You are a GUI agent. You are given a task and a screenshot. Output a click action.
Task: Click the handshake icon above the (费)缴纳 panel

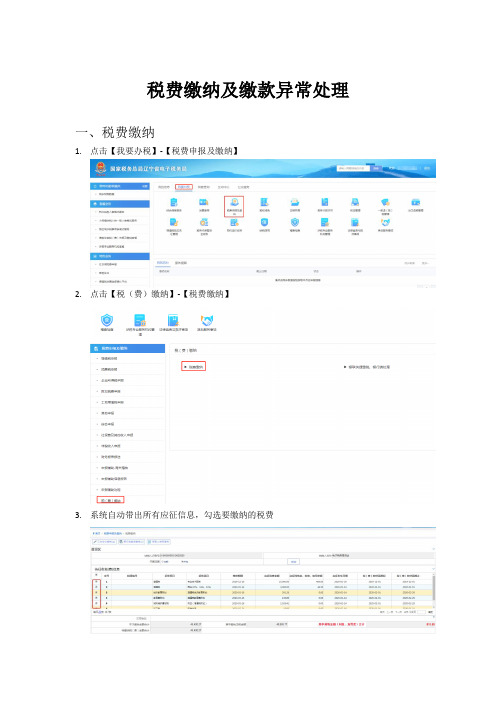tap(207, 322)
